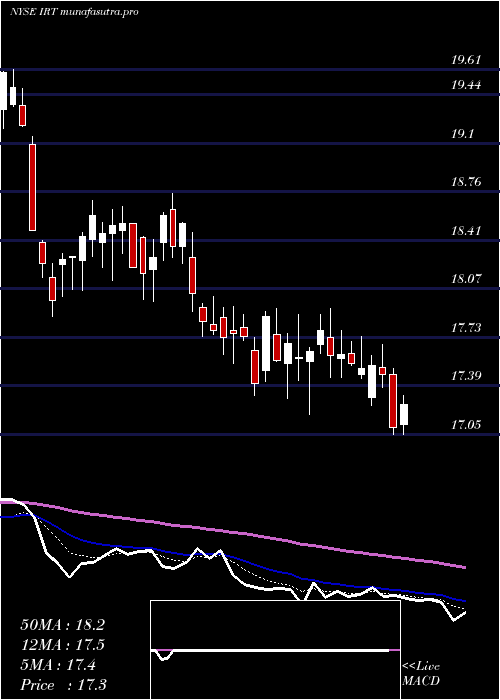The width and height of the screenshot is (500, 700).
Task: Click the 17.05 price level label
Action: point(466,425)
